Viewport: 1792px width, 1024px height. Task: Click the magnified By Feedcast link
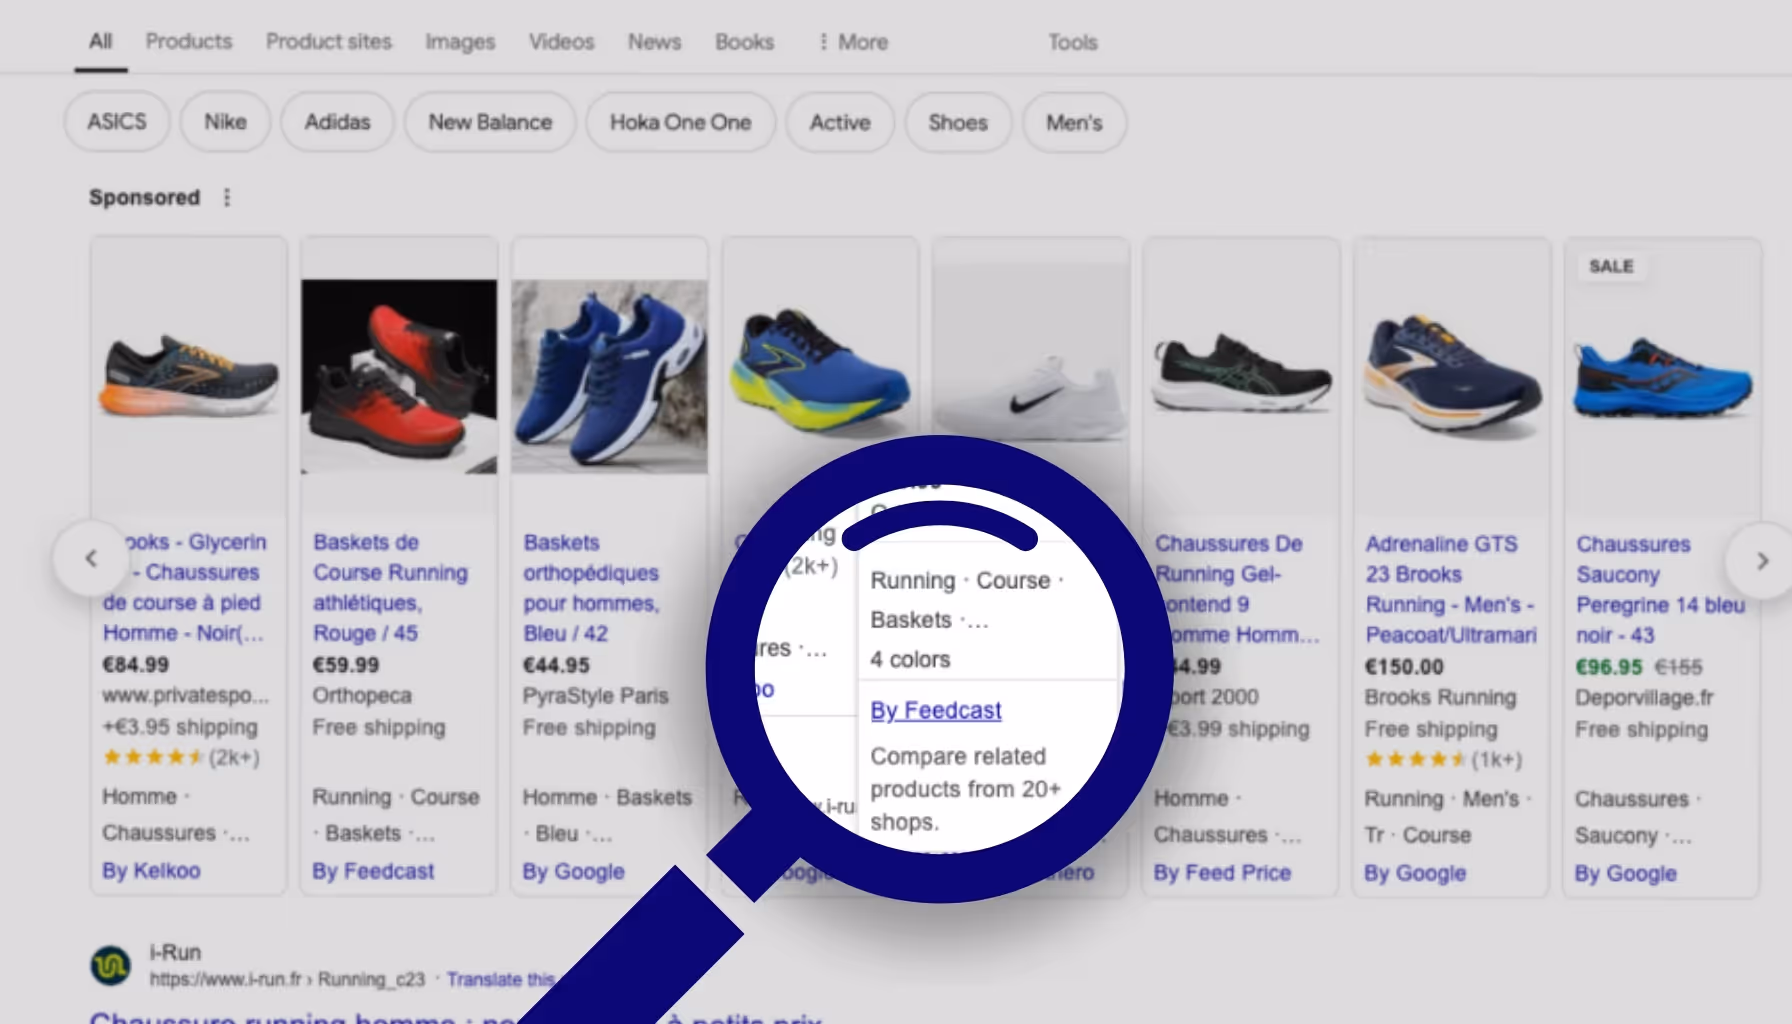936,710
